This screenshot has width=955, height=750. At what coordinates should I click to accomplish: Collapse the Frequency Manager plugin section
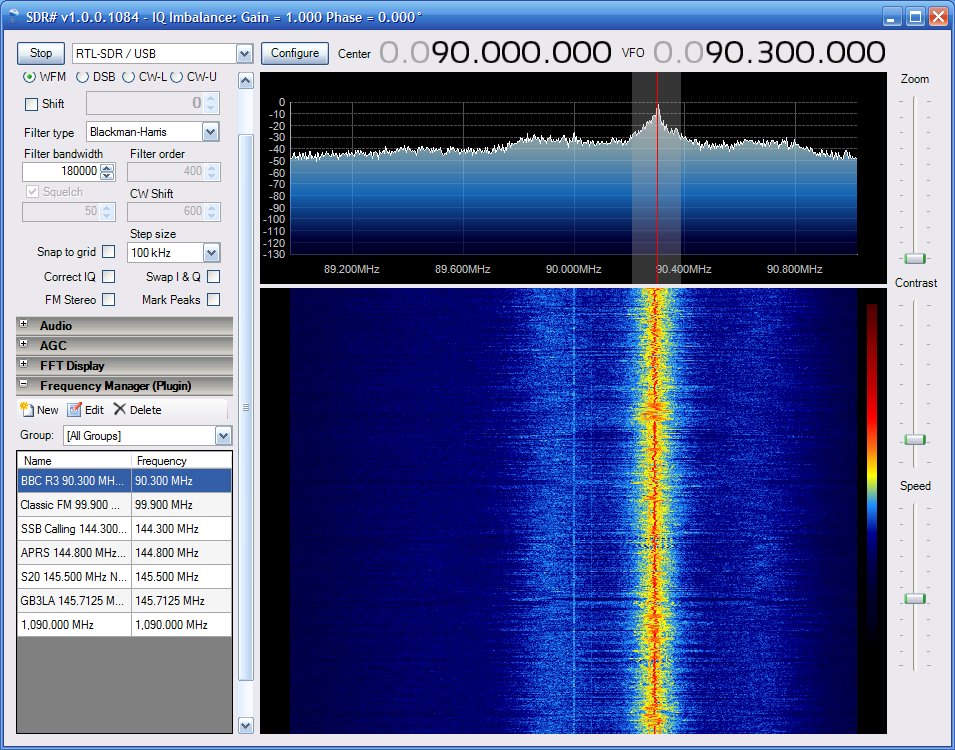coord(24,385)
